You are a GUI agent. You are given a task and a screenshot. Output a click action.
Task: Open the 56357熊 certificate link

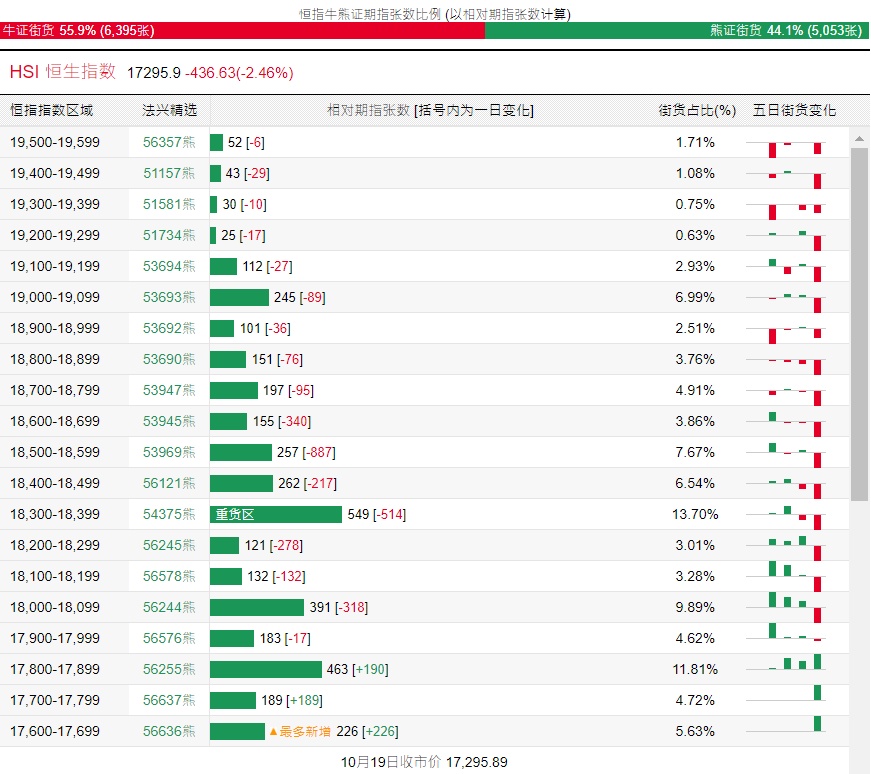coord(169,142)
